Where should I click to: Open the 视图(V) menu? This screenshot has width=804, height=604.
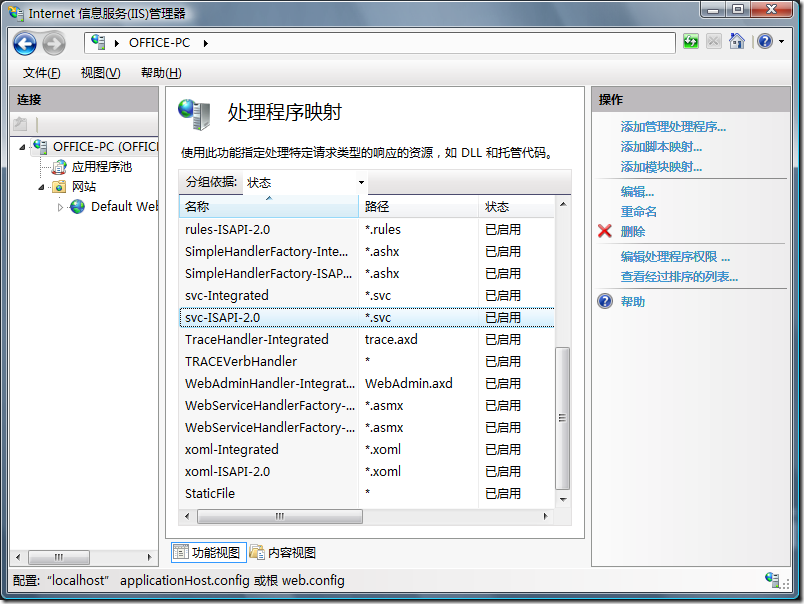pos(100,73)
